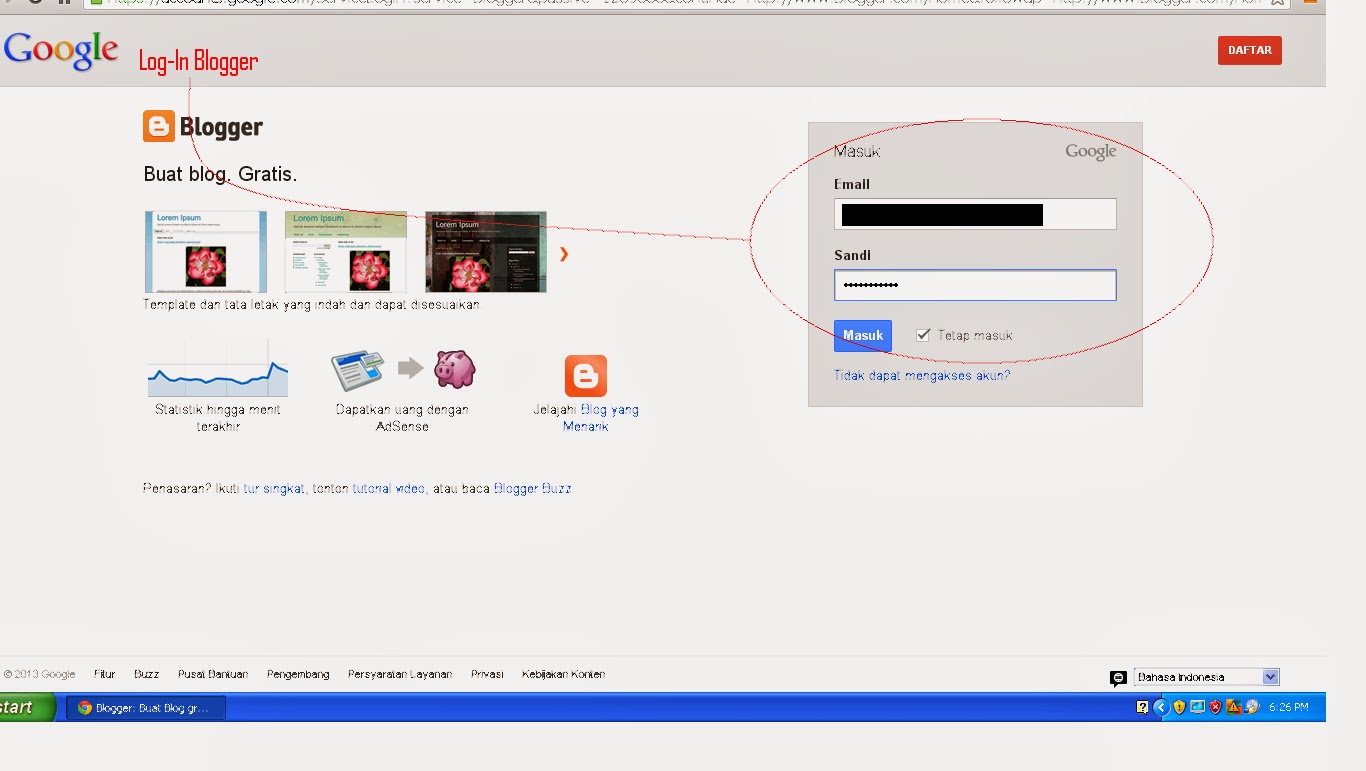Open the blue Lorem Ipsum template thumbnail
Viewport: 1366px width, 771px height.
206,251
